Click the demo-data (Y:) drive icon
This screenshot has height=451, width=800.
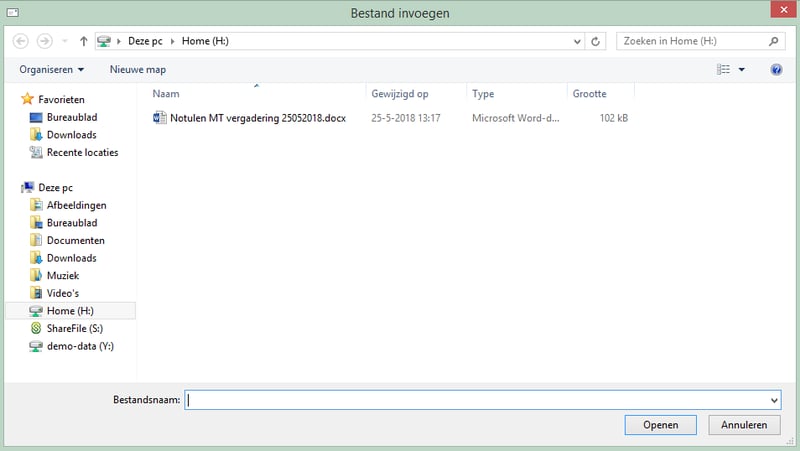[36, 346]
